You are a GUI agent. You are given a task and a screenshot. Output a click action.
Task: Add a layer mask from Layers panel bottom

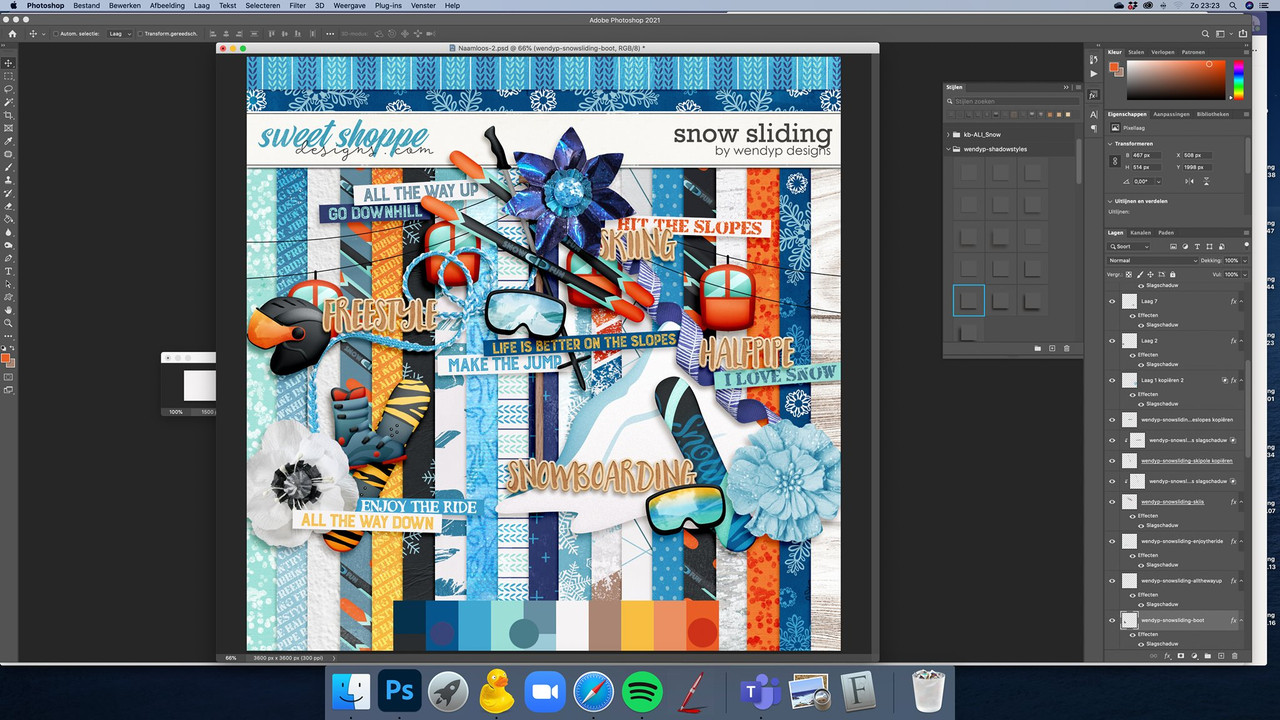pyautogui.click(x=1181, y=656)
